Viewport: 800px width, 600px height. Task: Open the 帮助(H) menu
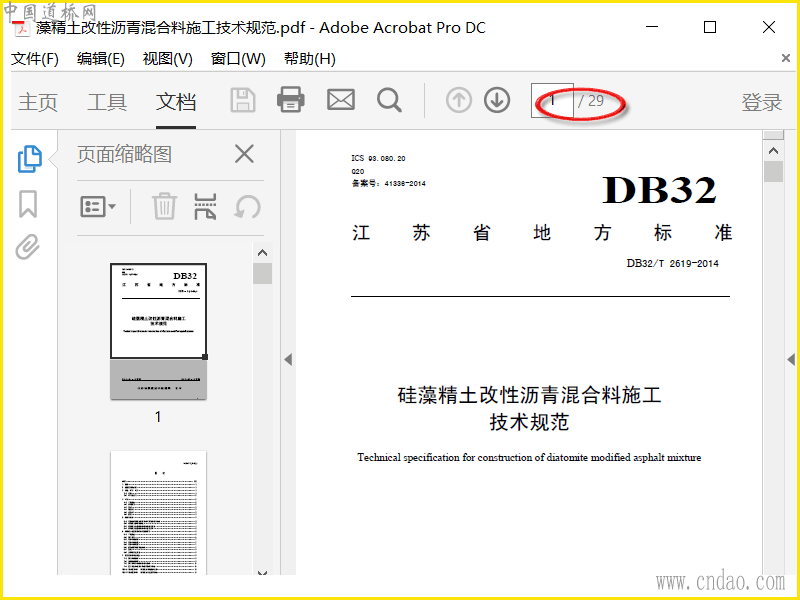(x=310, y=59)
